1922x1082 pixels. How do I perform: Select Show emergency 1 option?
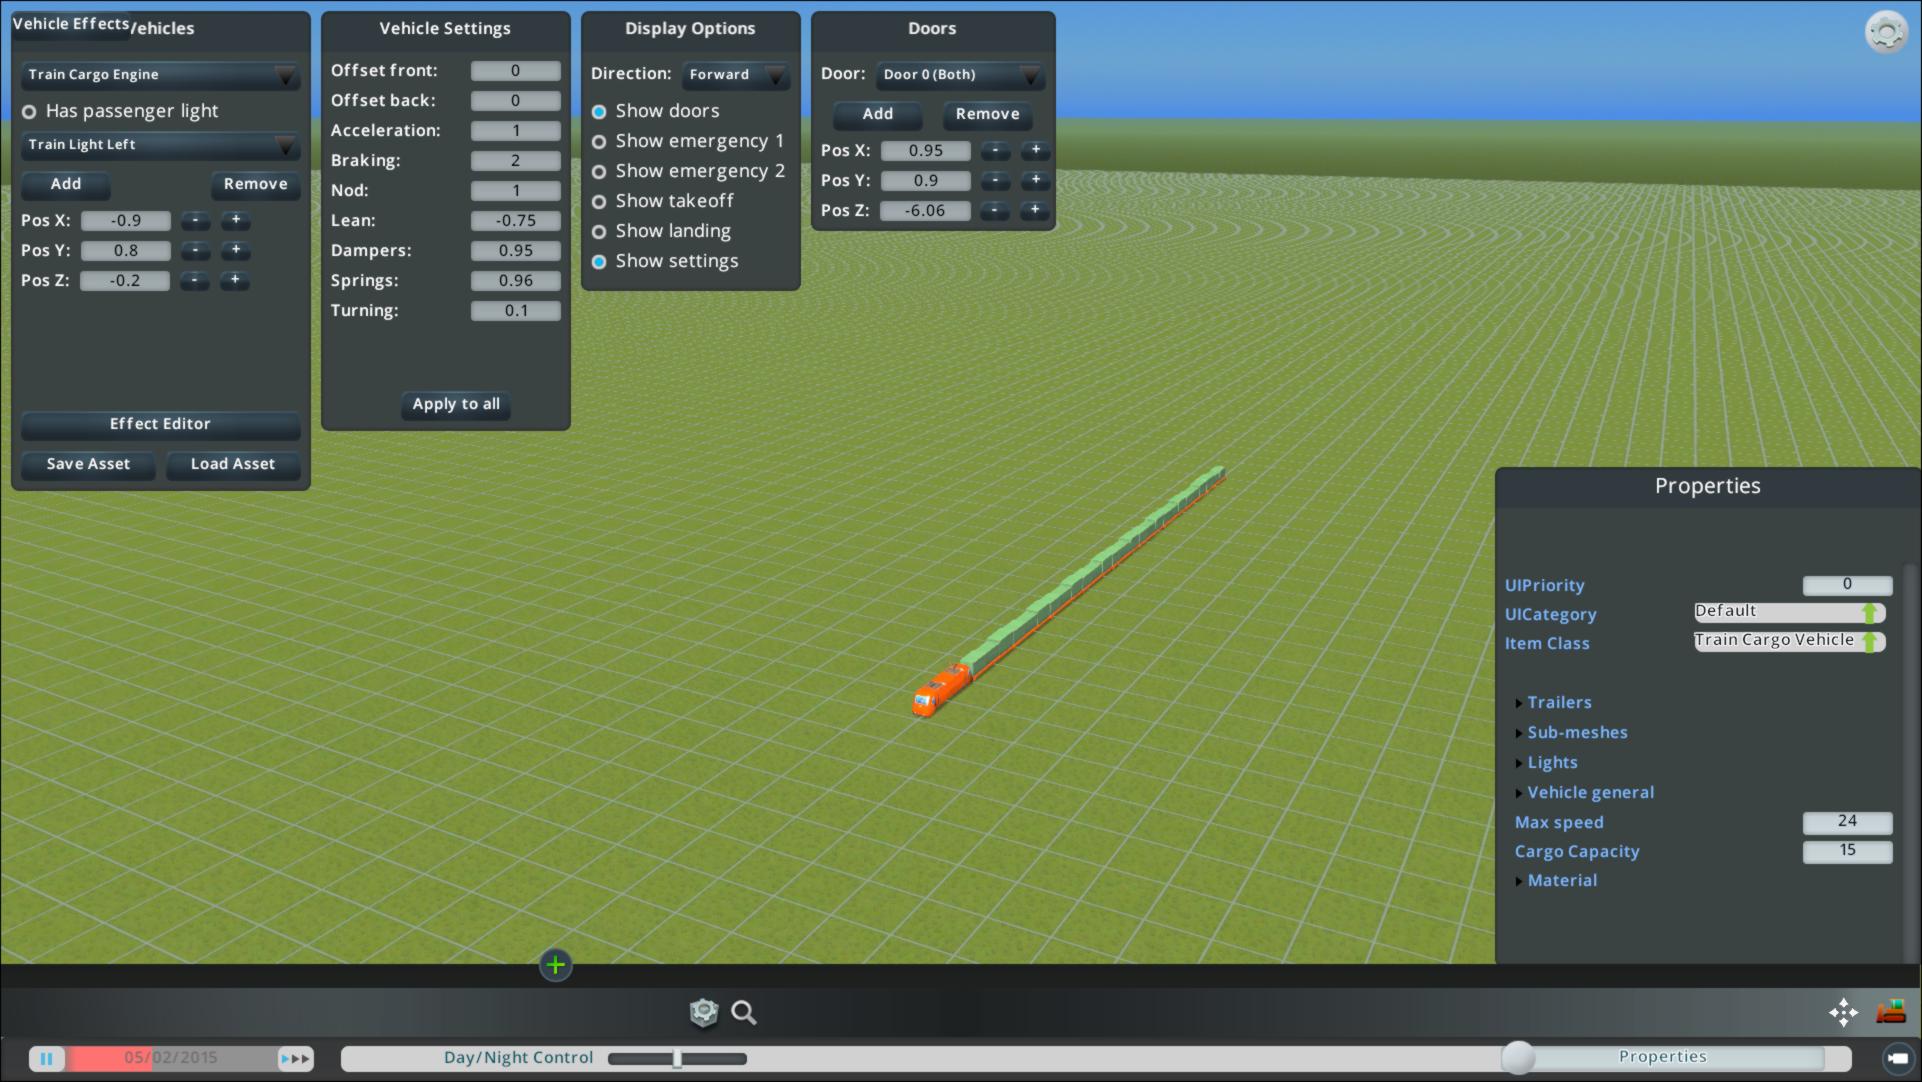(x=599, y=142)
